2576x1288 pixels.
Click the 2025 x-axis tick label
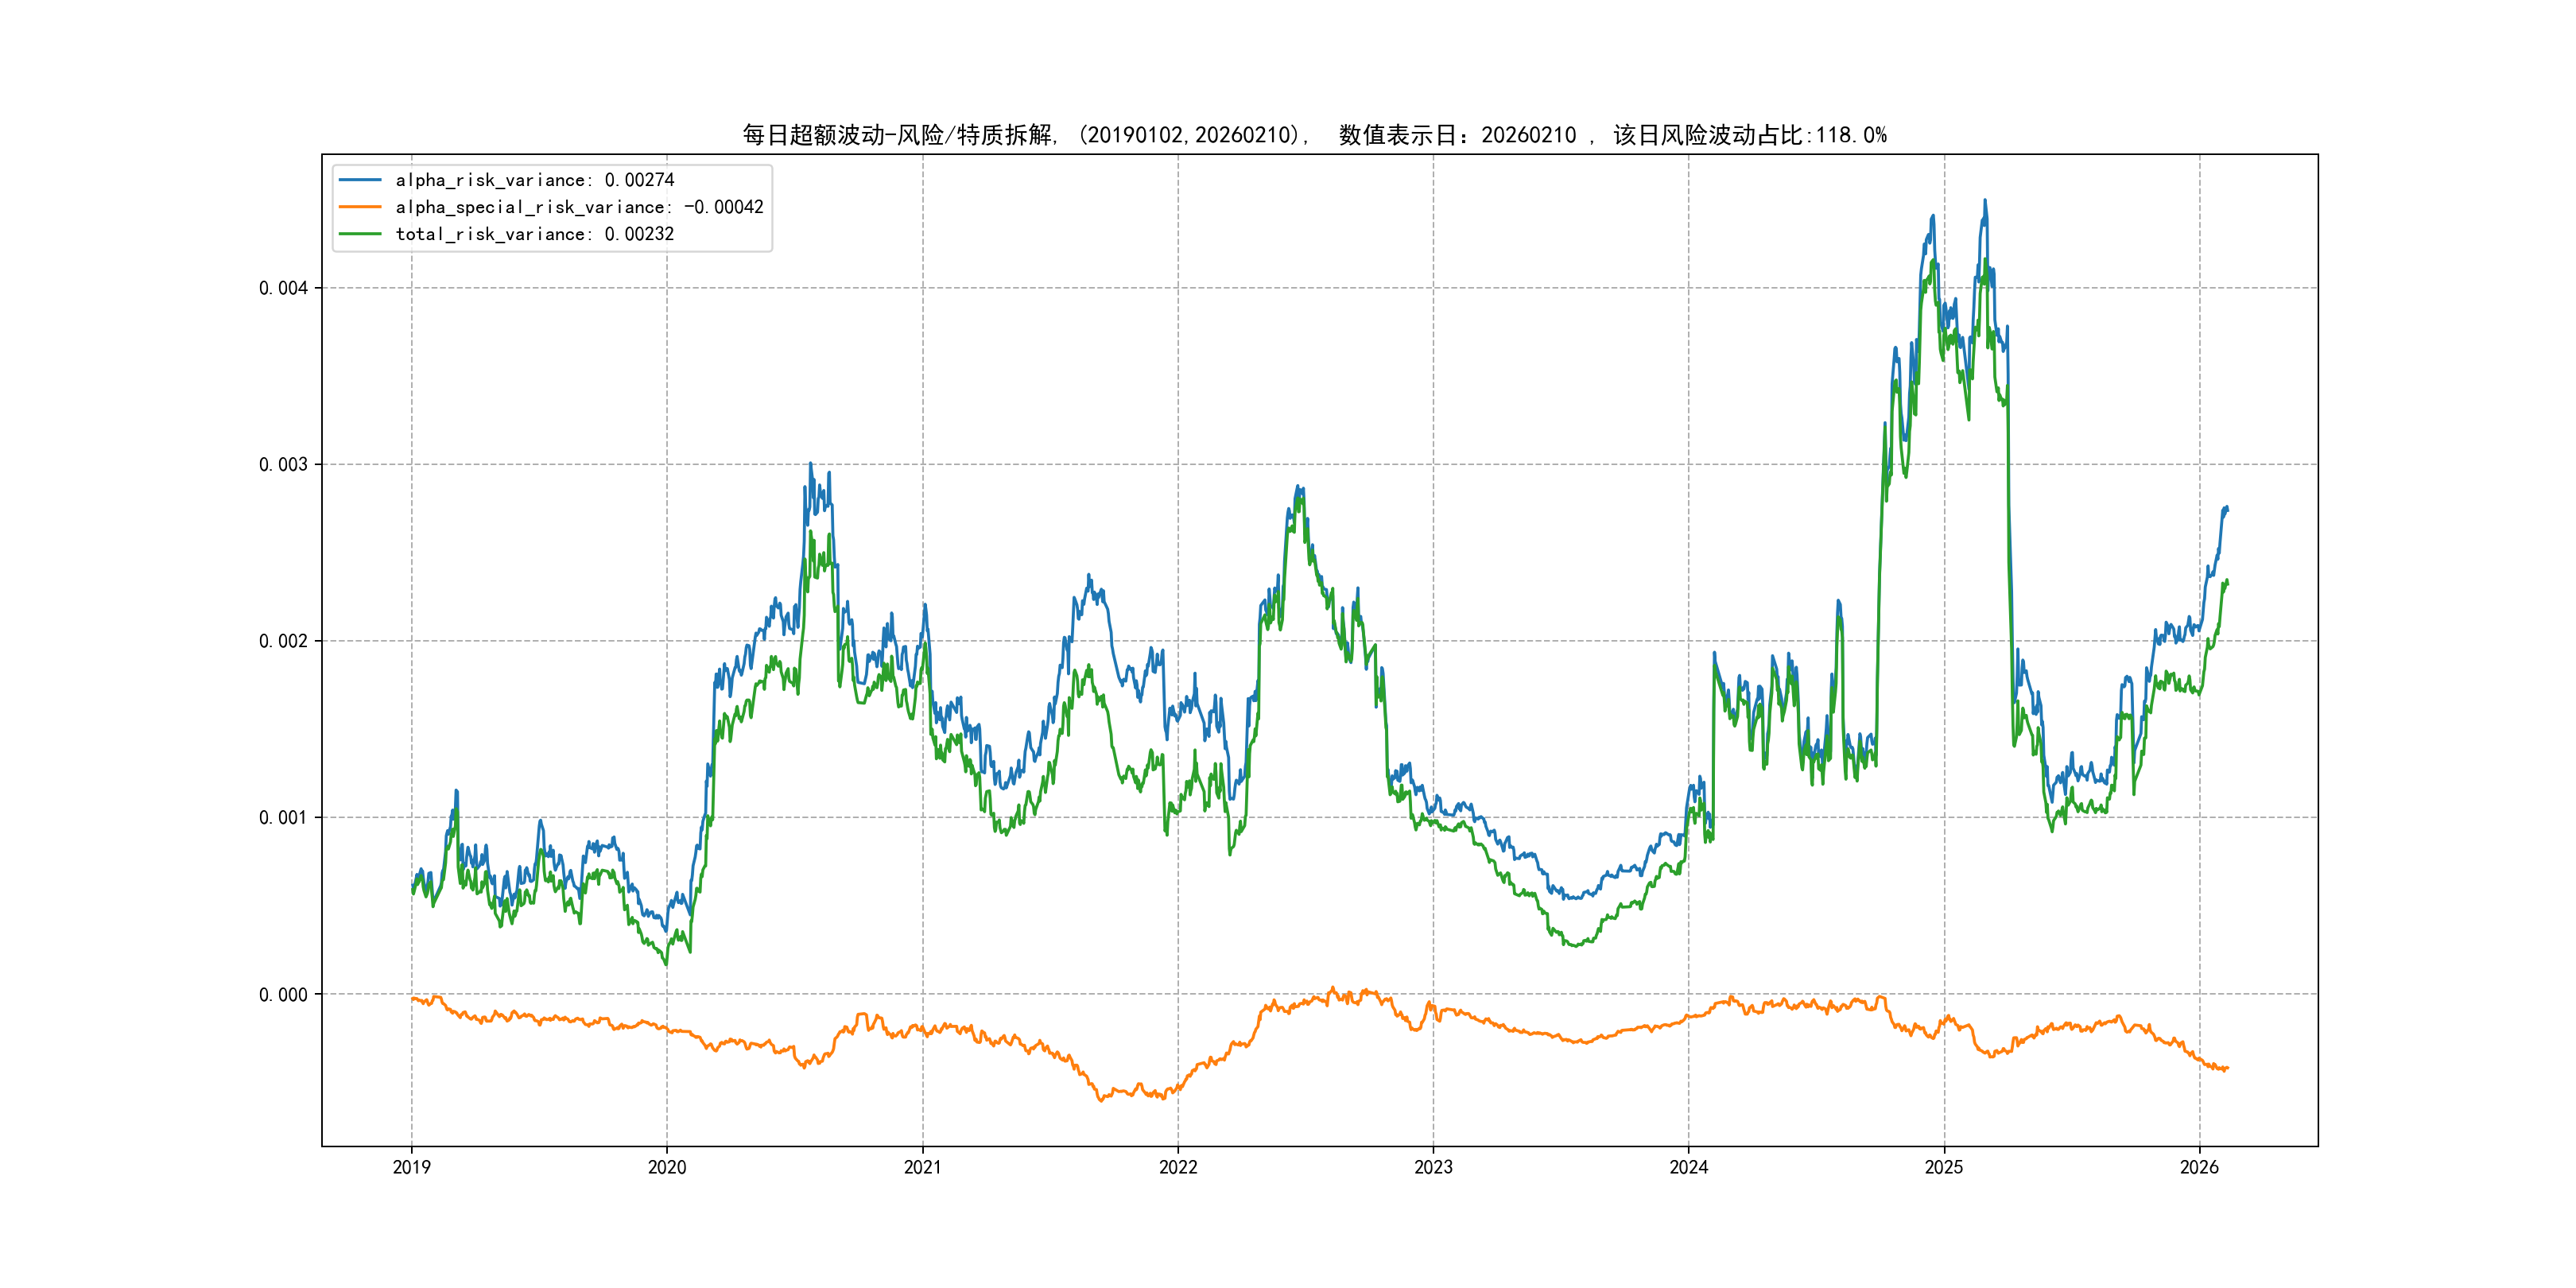pyautogui.click(x=1944, y=1167)
